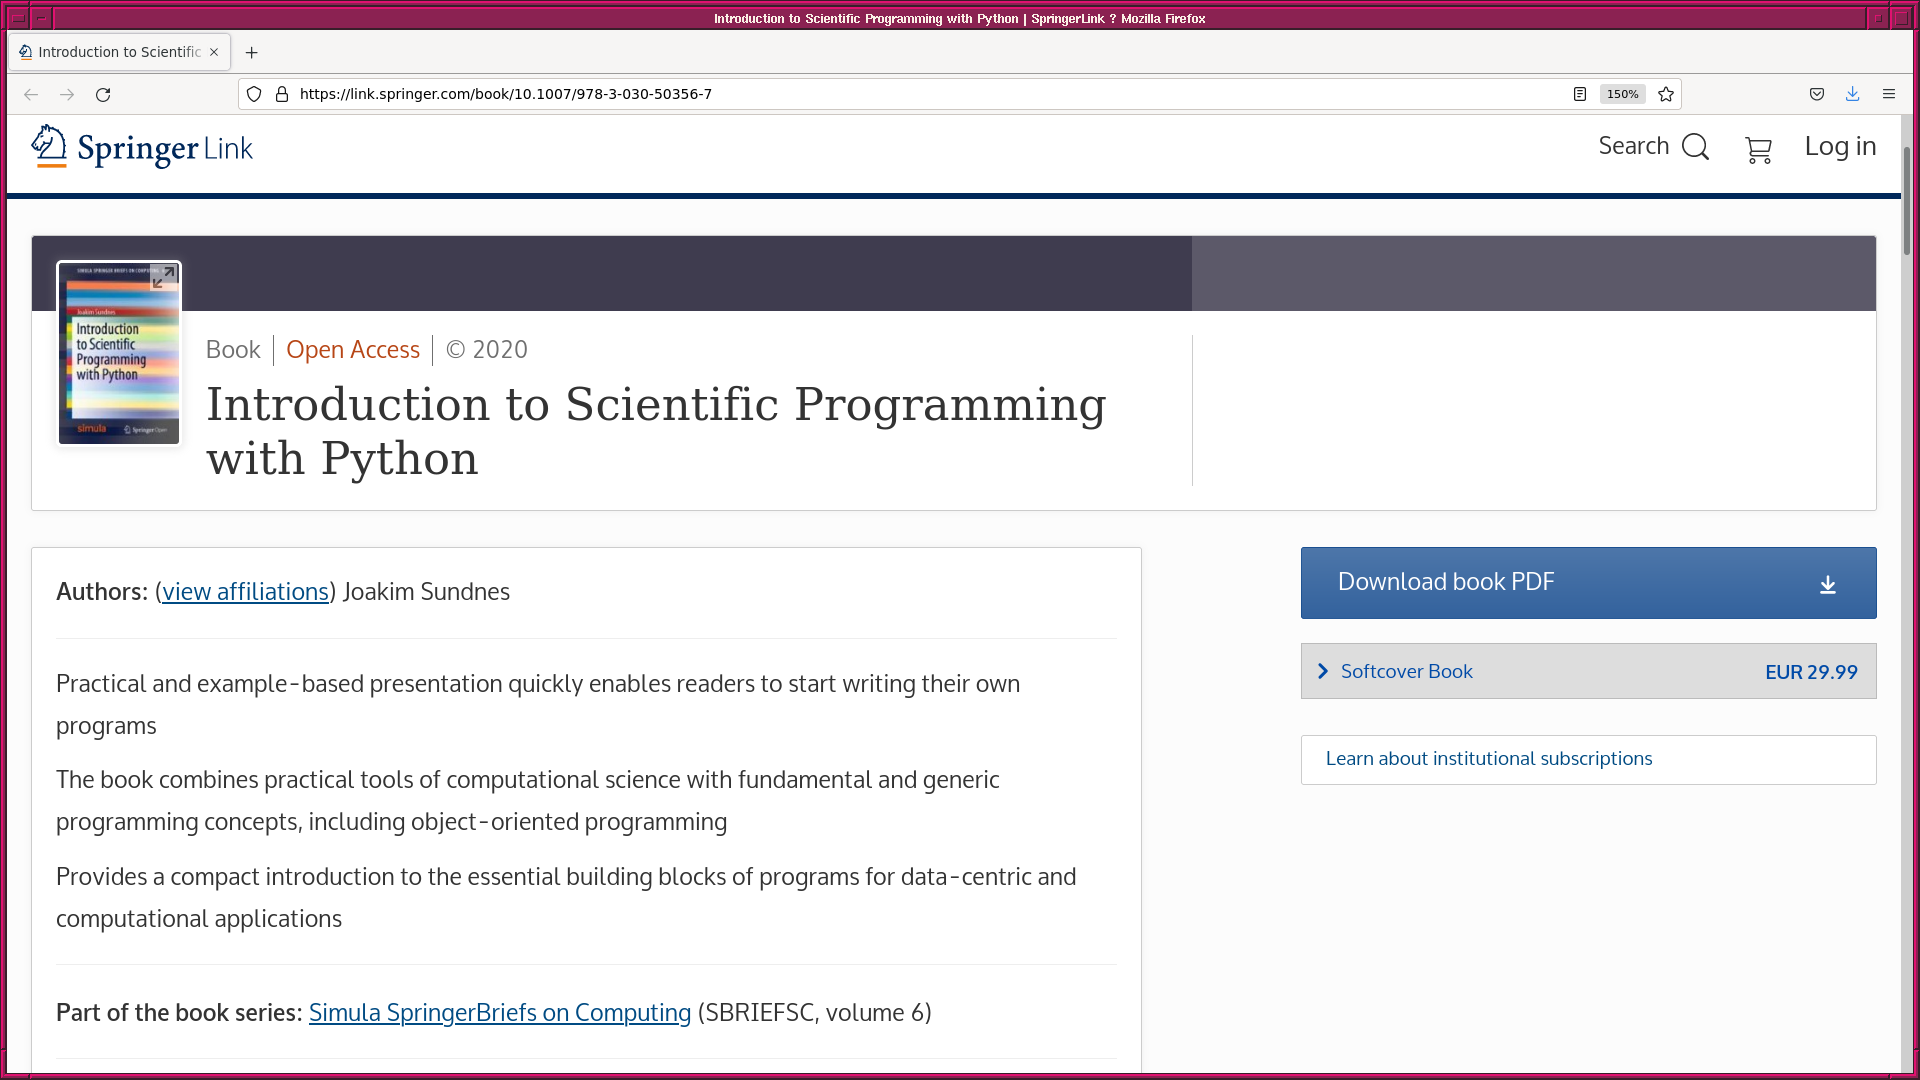The image size is (1920, 1080).
Task: Reload the page with refresh icon
Action: click(x=103, y=94)
